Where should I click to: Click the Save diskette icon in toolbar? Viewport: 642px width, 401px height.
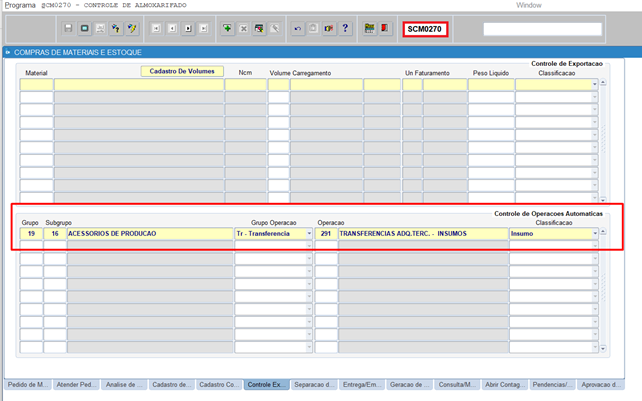[x=68, y=28]
